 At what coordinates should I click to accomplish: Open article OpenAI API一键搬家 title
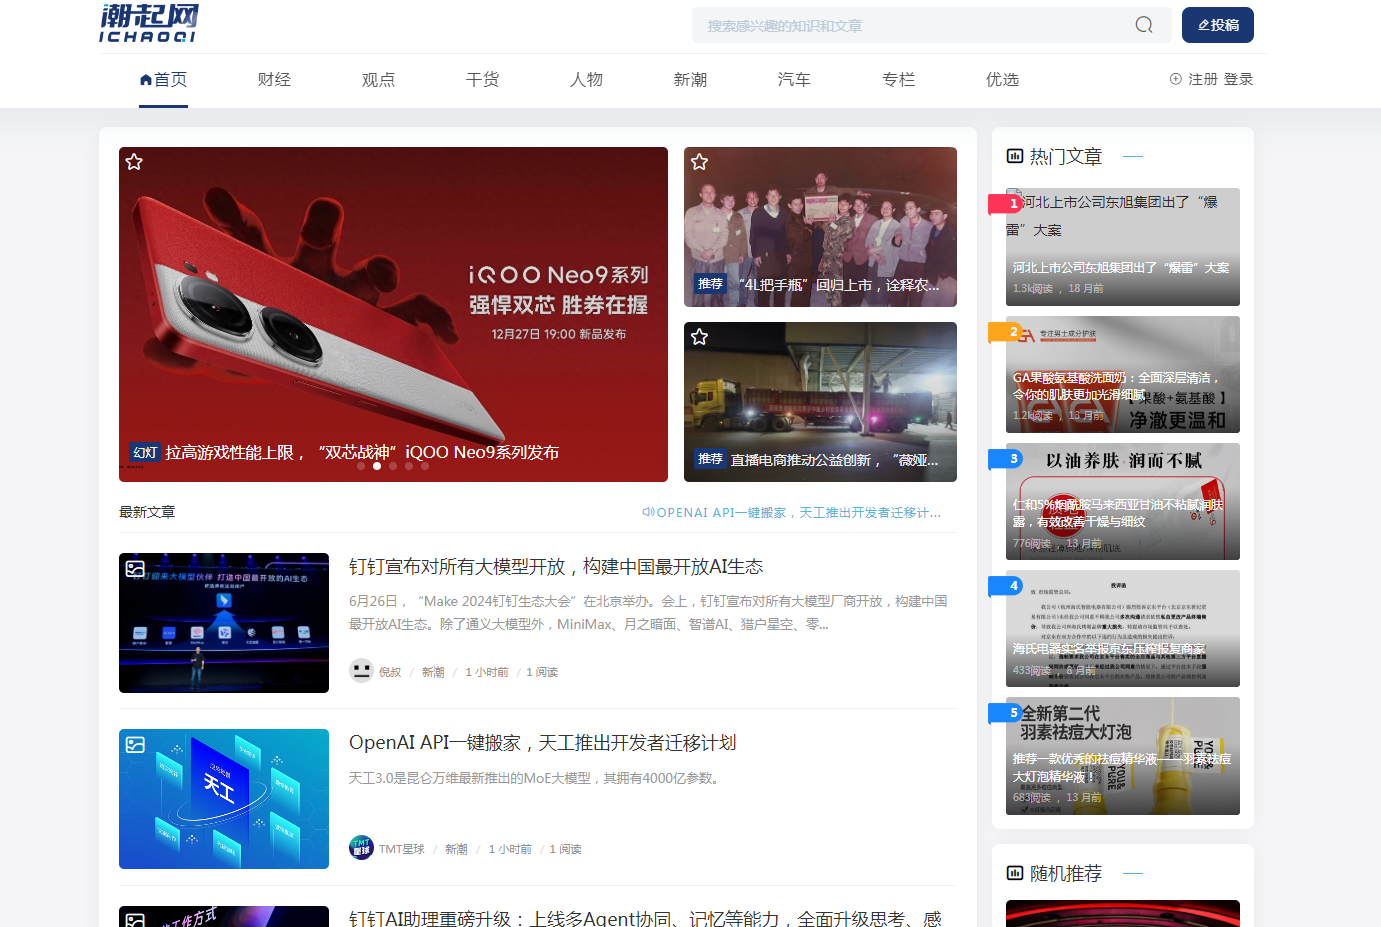pos(543,743)
